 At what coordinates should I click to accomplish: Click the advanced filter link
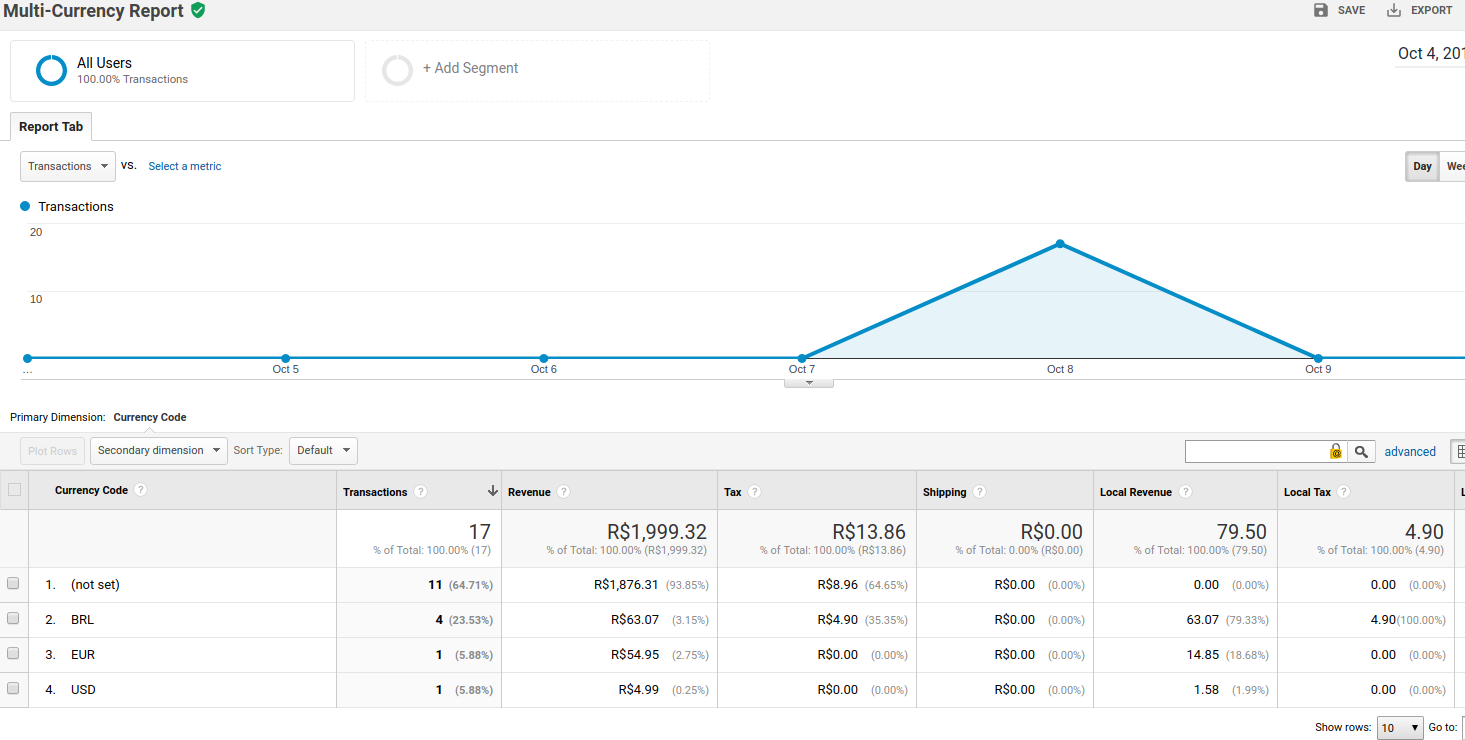[x=1410, y=452]
